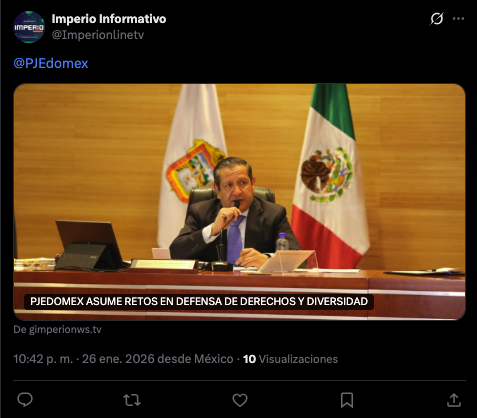Open the Grok explain-post icon
The image size is (477, 418).
coord(436,19)
